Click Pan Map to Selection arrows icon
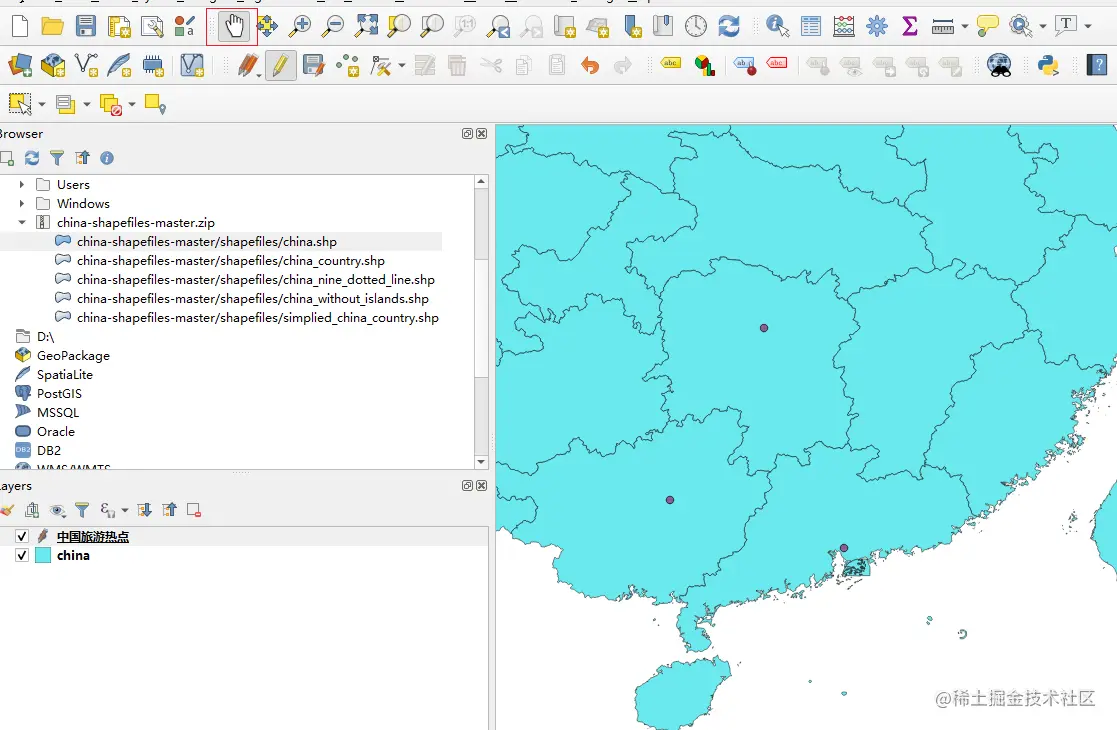1117x730 pixels. point(267,26)
